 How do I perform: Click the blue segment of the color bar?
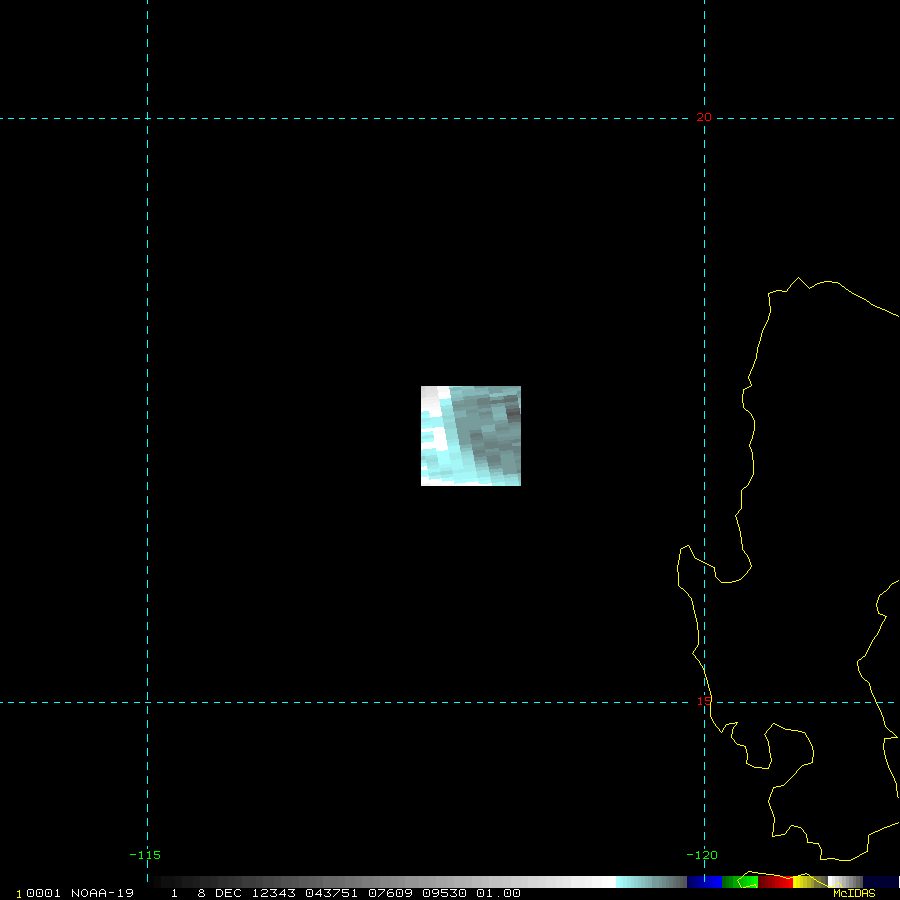pyautogui.click(x=704, y=882)
